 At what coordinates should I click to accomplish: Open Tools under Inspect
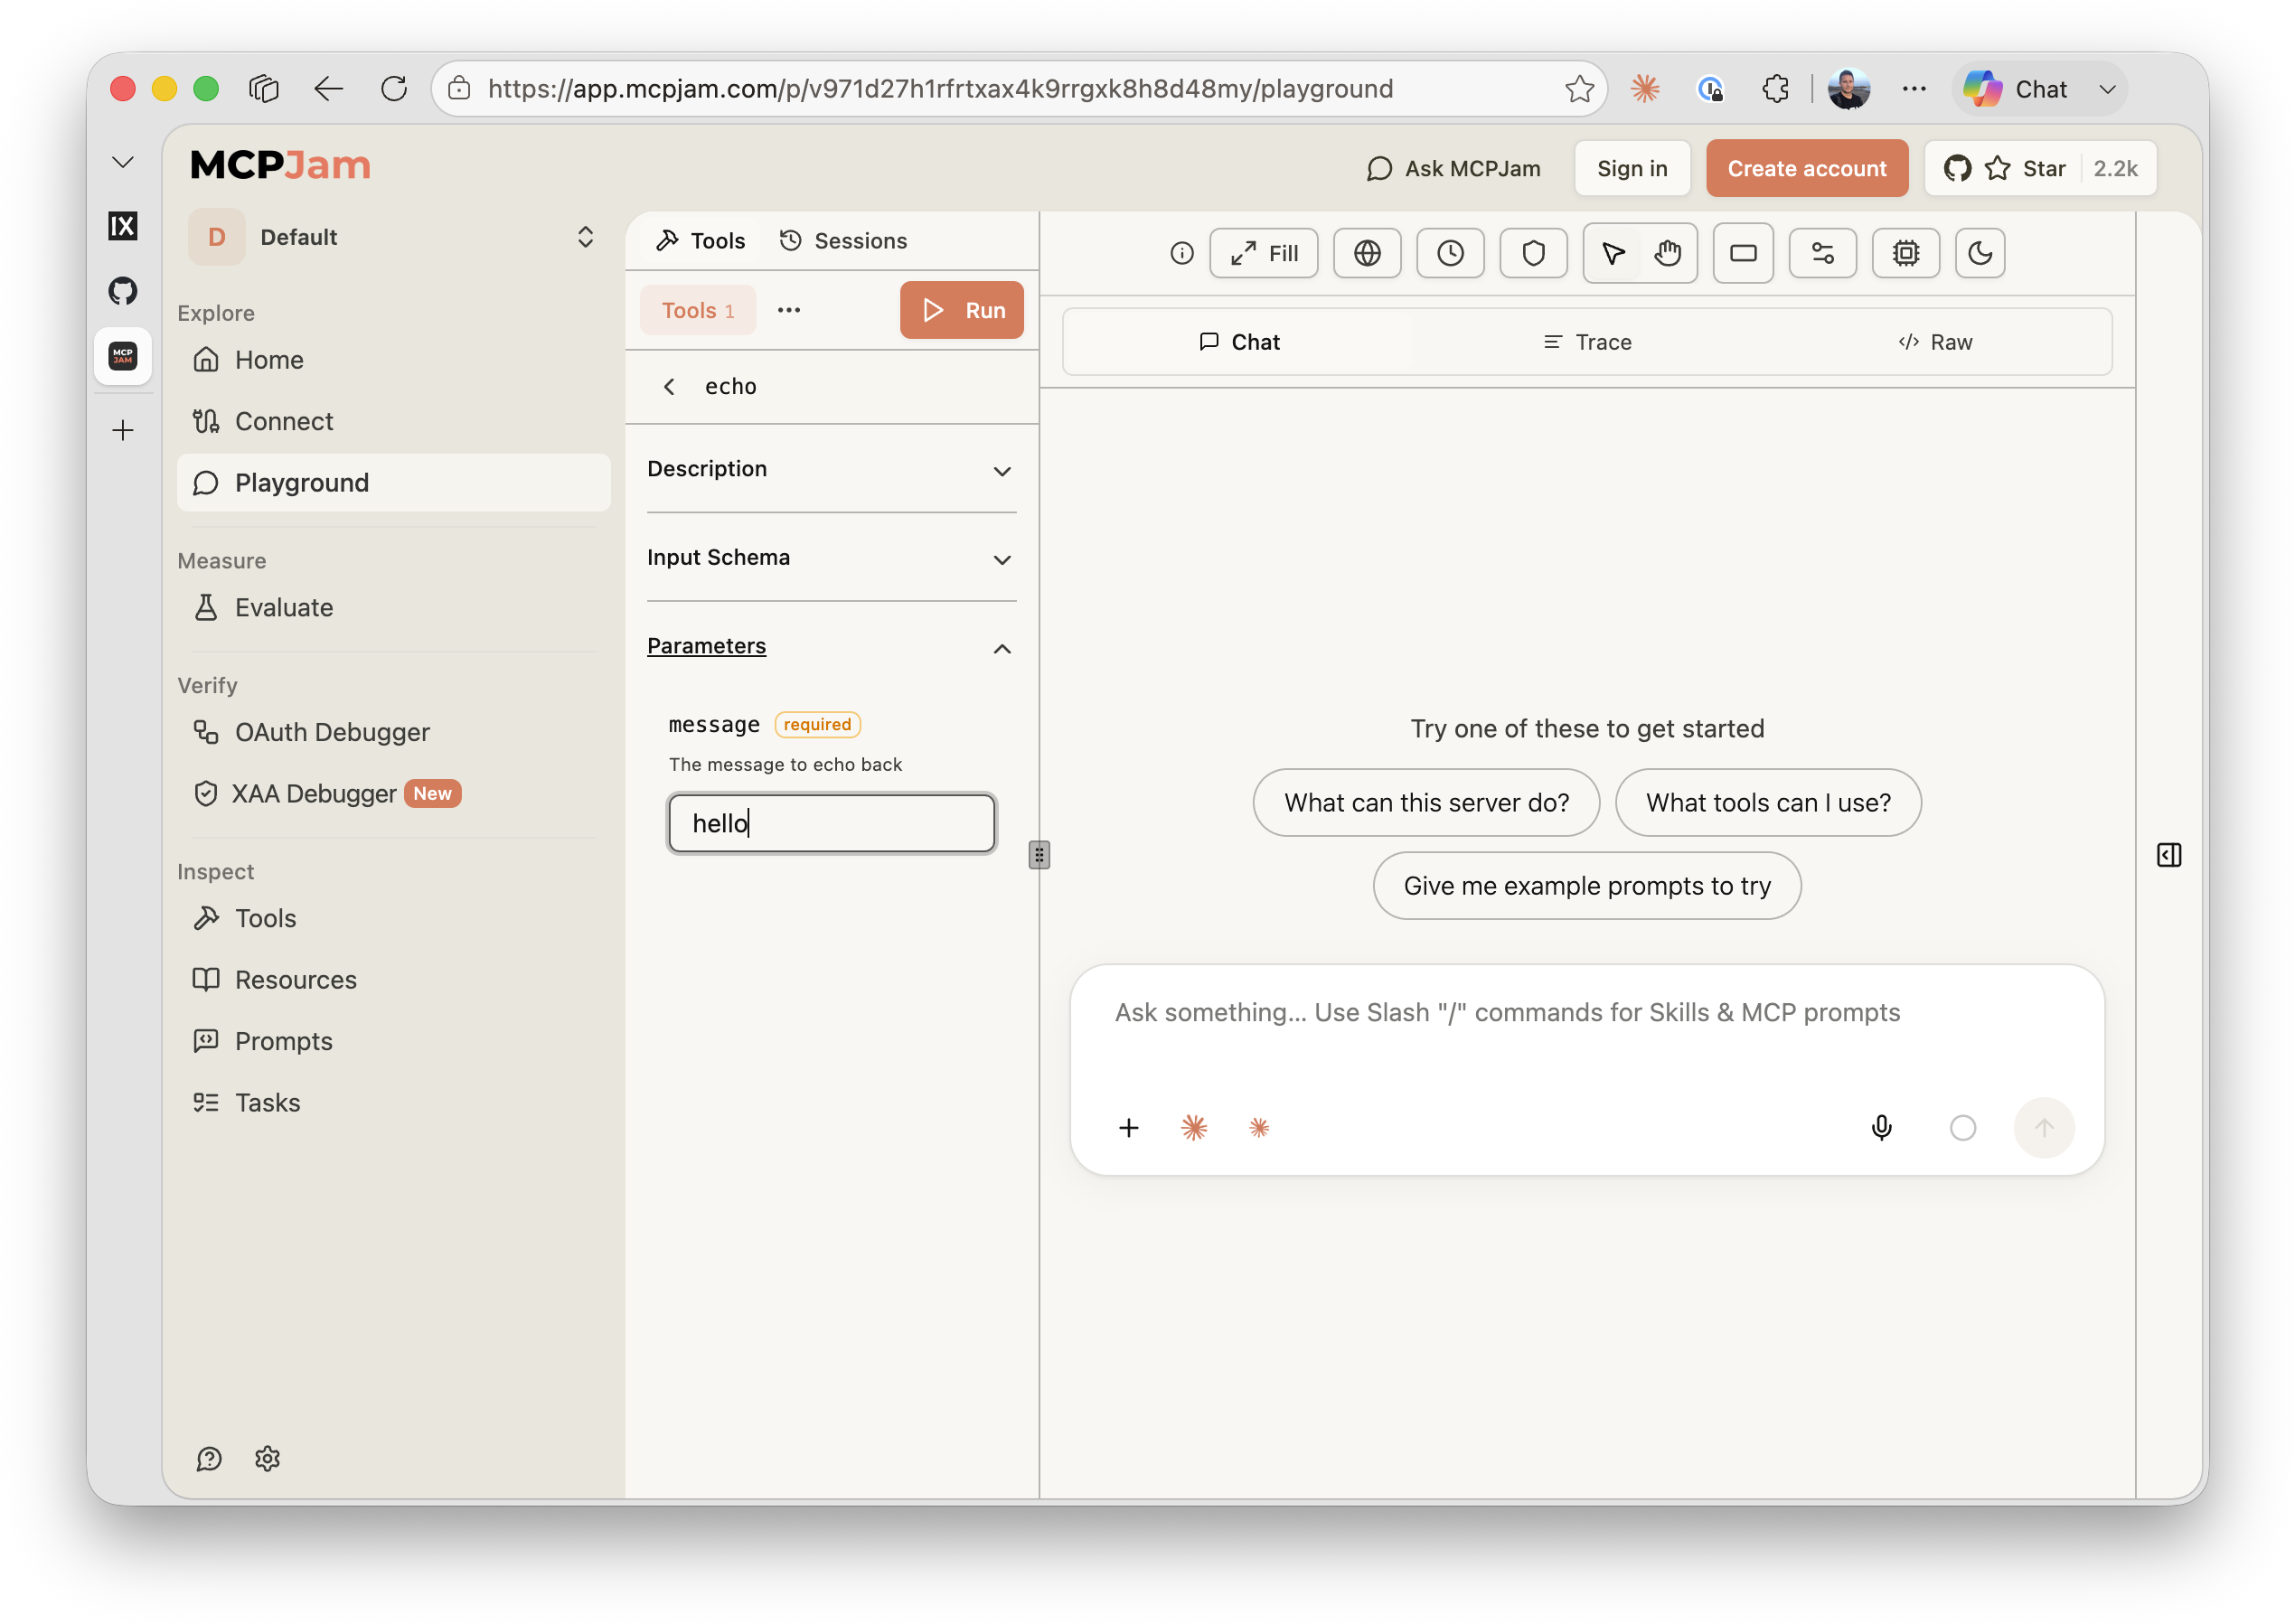[393, 918]
